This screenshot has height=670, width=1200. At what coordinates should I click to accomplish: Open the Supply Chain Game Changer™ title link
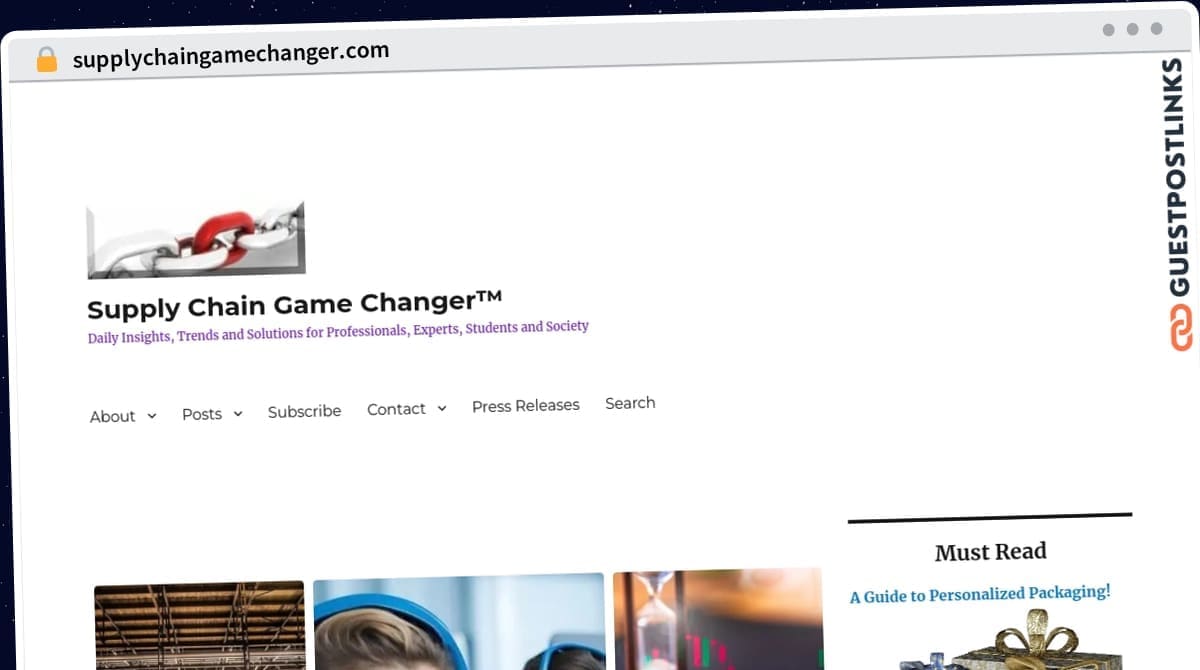pyautogui.click(x=294, y=304)
